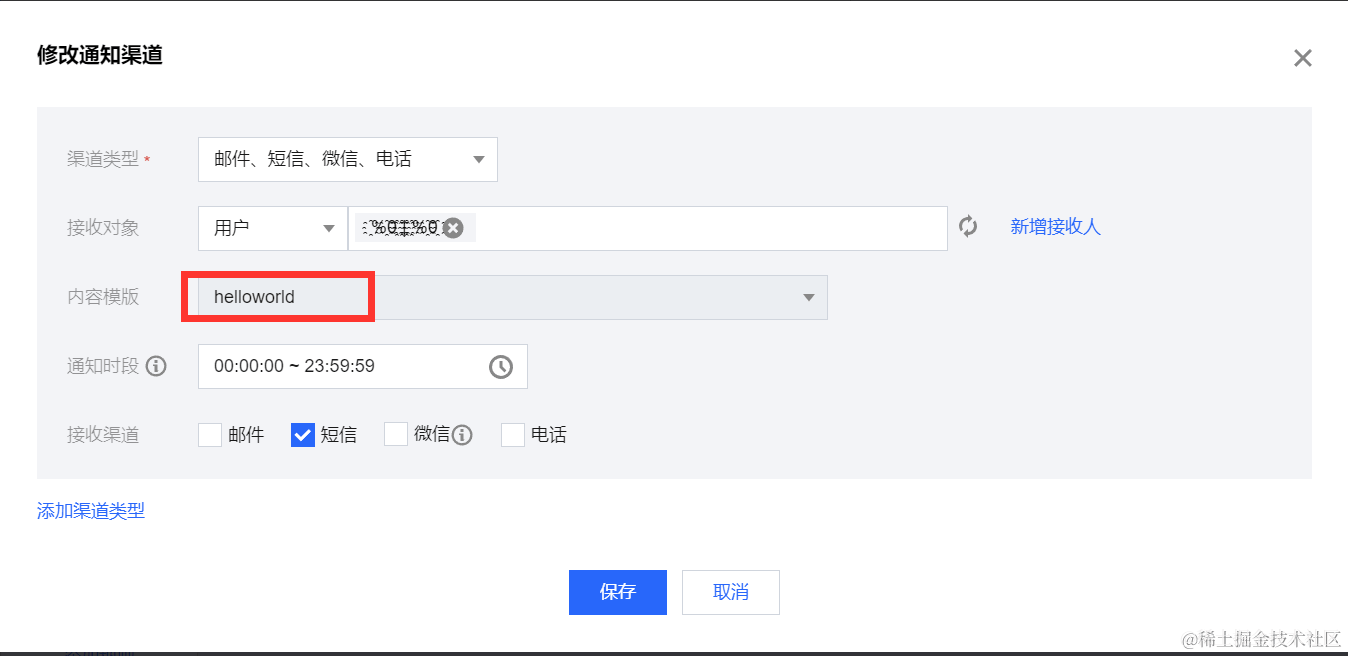
Task: Click the 保存 save button
Action: pyautogui.click(x=617, y=592)
